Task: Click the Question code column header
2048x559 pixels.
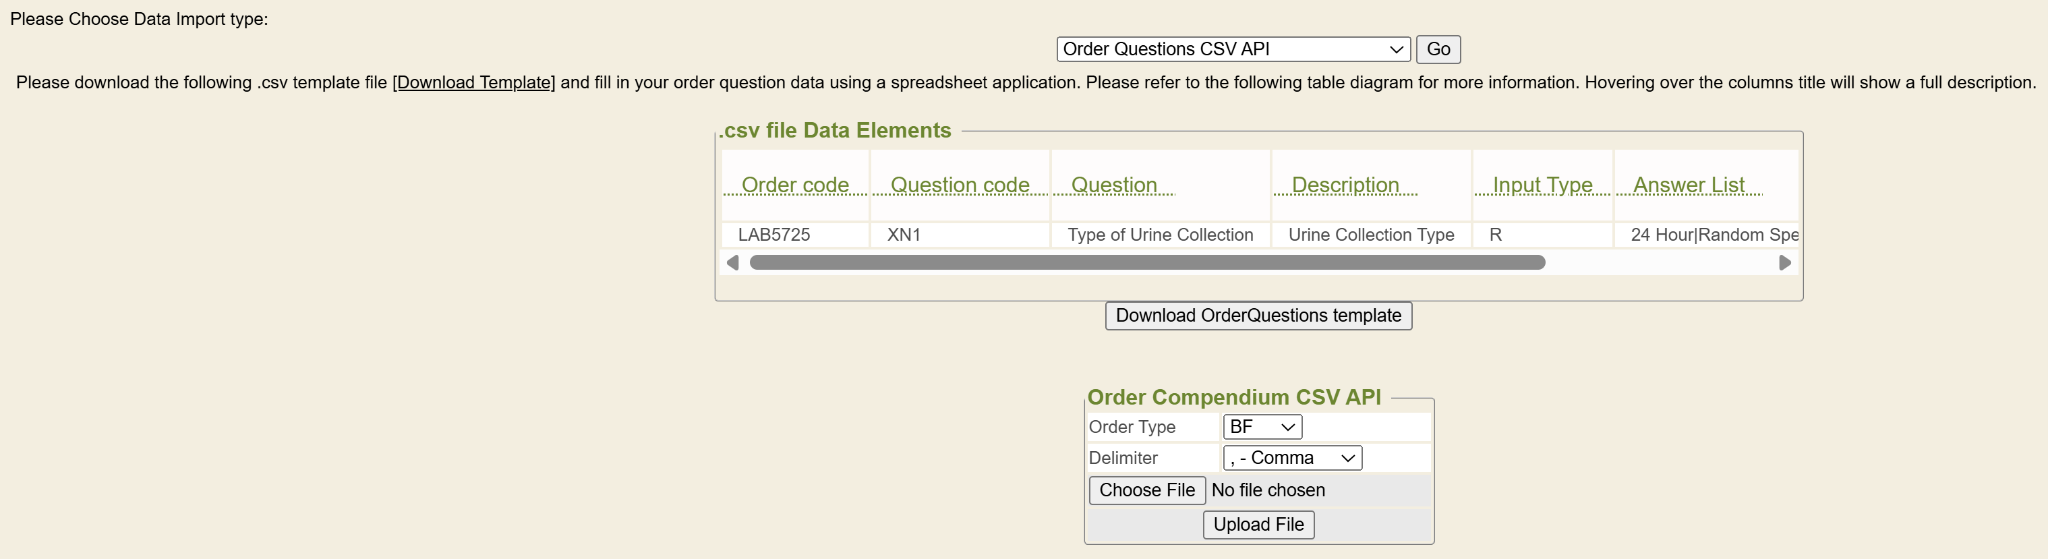Action: 960,185
